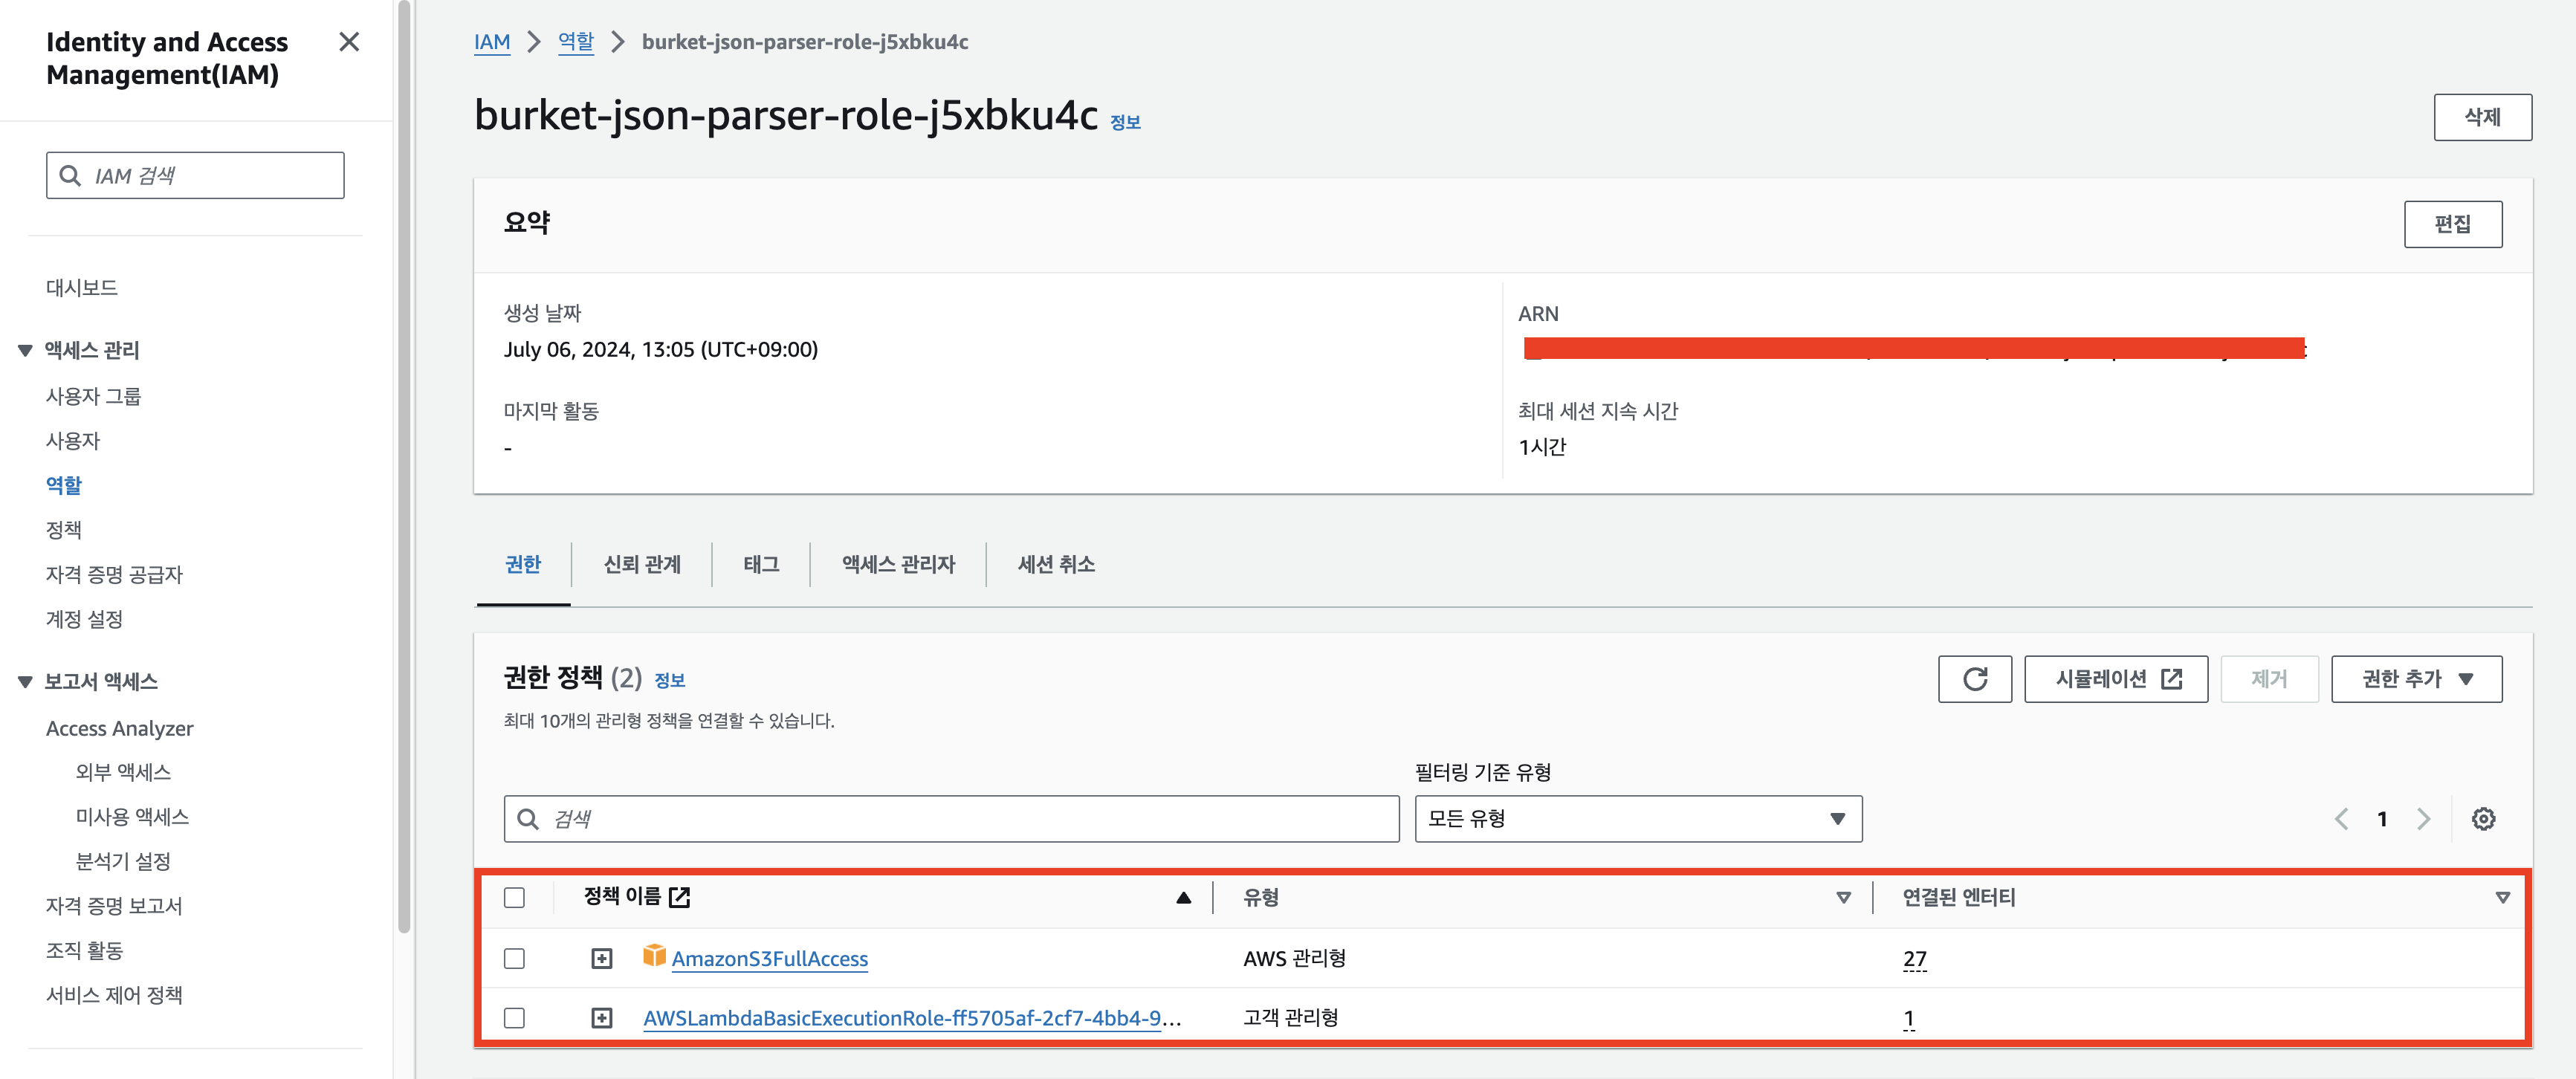Image resolution: width=2576 pixels, height=1079 pixels.
Task: Sort by 정책 이름 ascending arrow
Action: [x=1183, y=897]
